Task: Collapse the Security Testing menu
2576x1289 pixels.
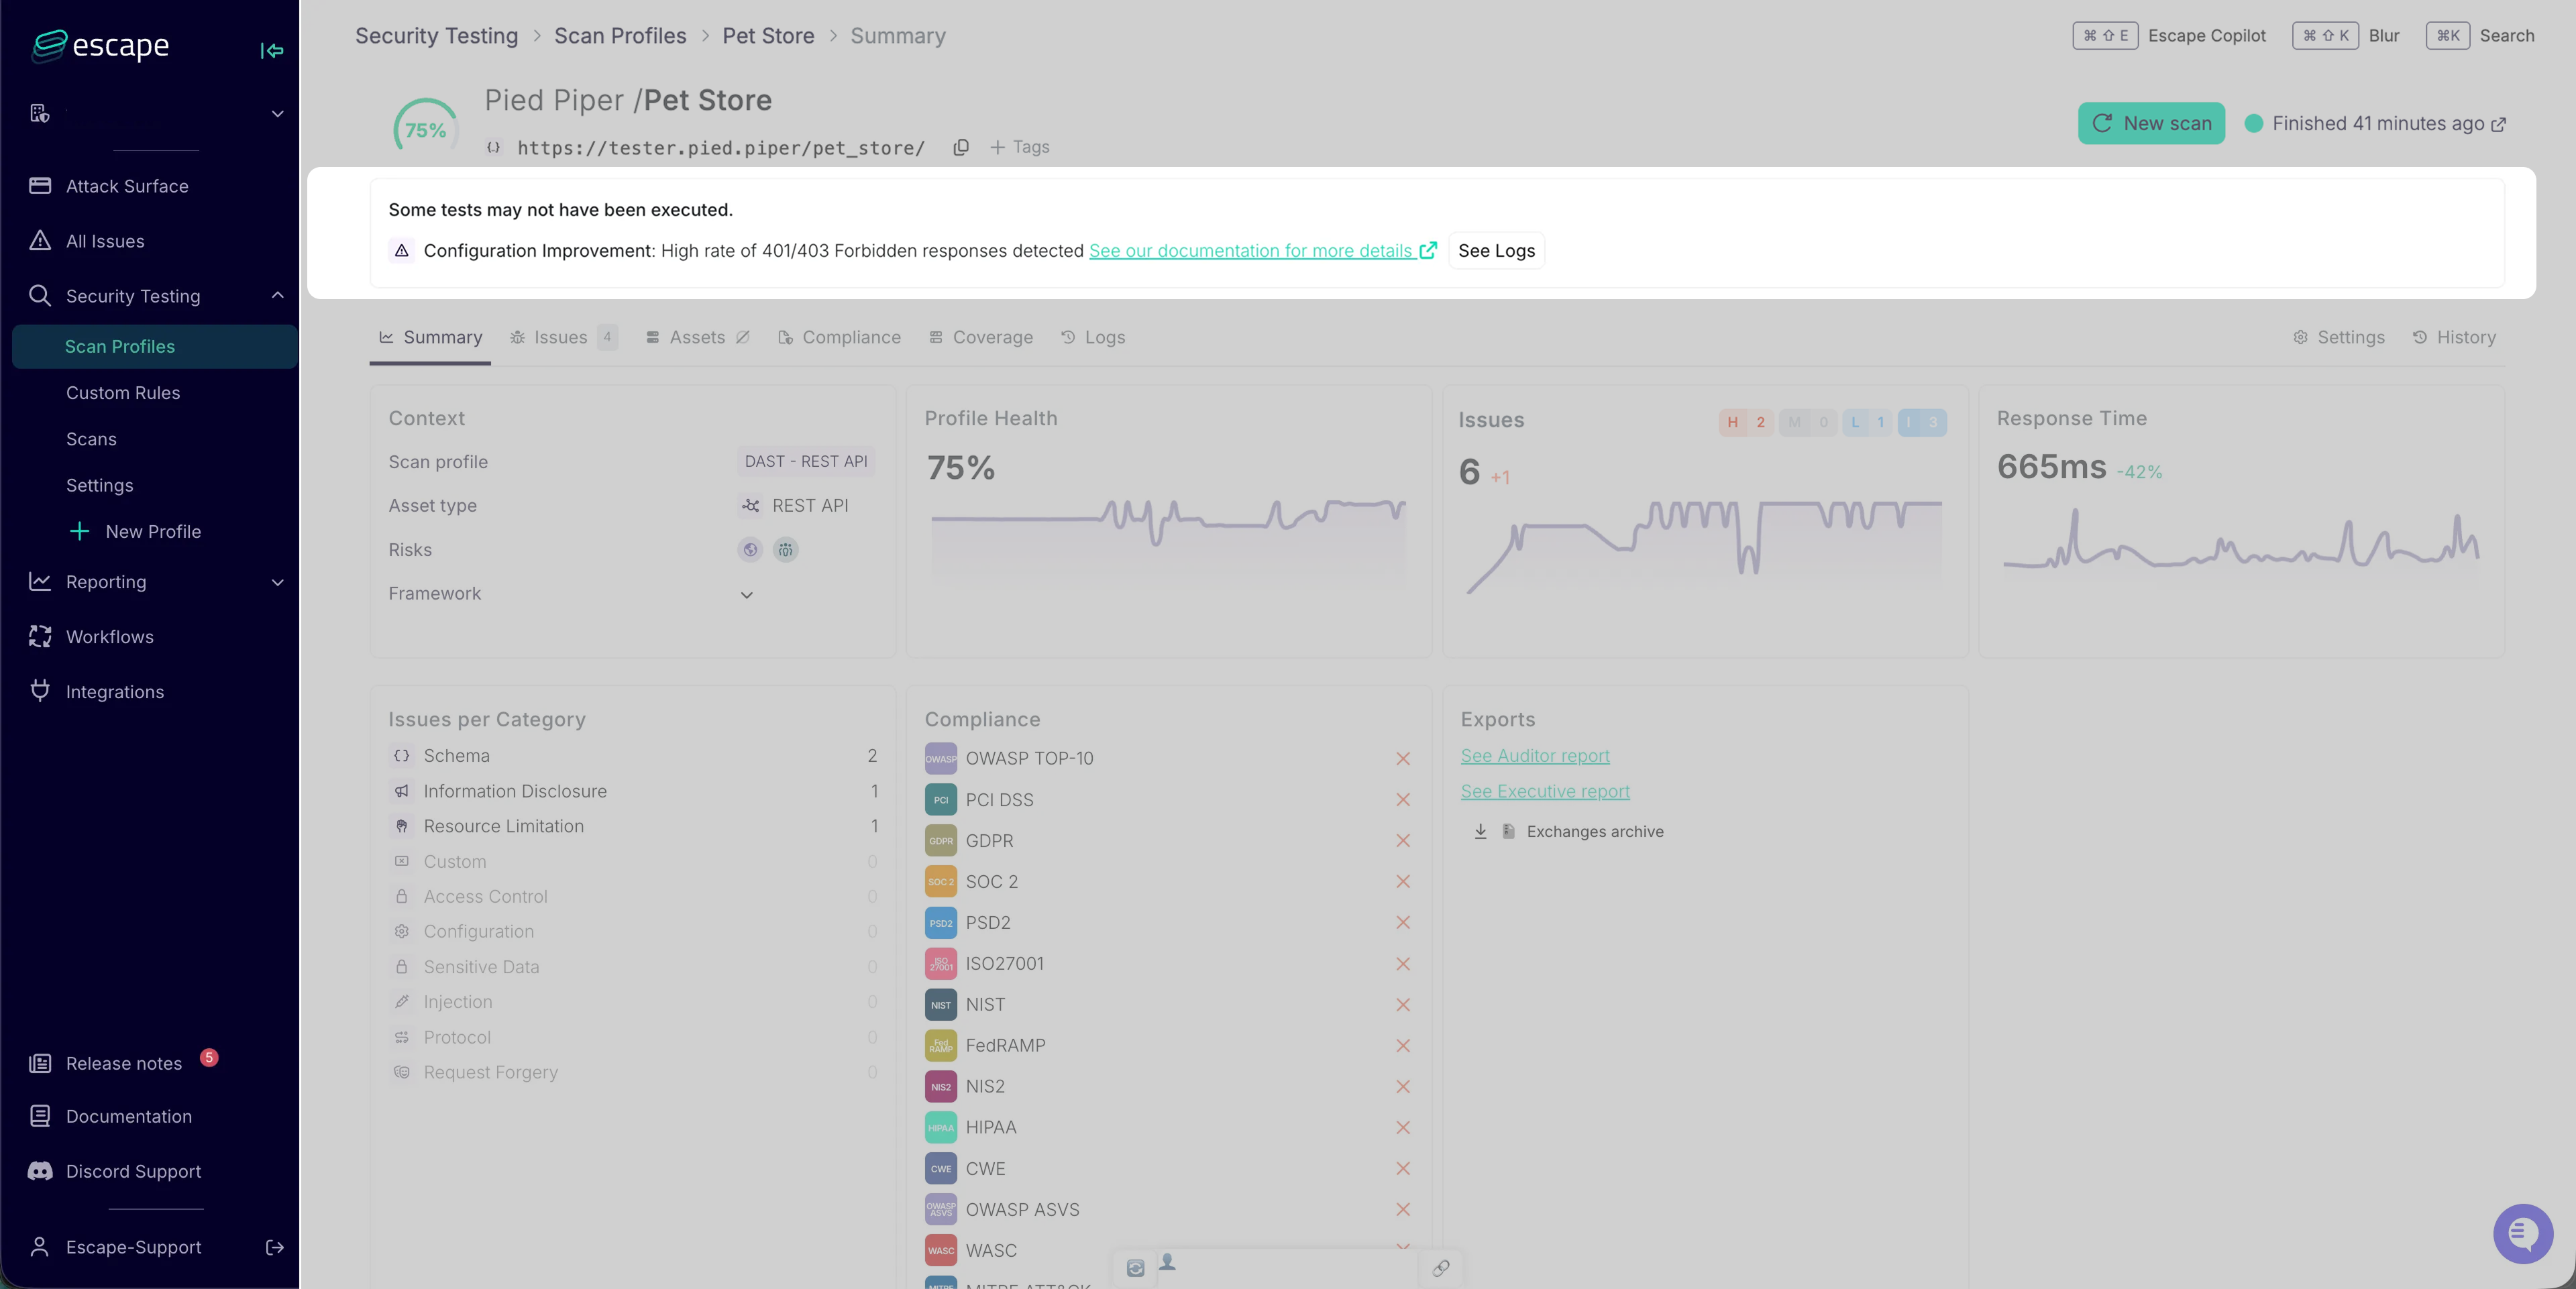Action: click(x=278, y=296)
